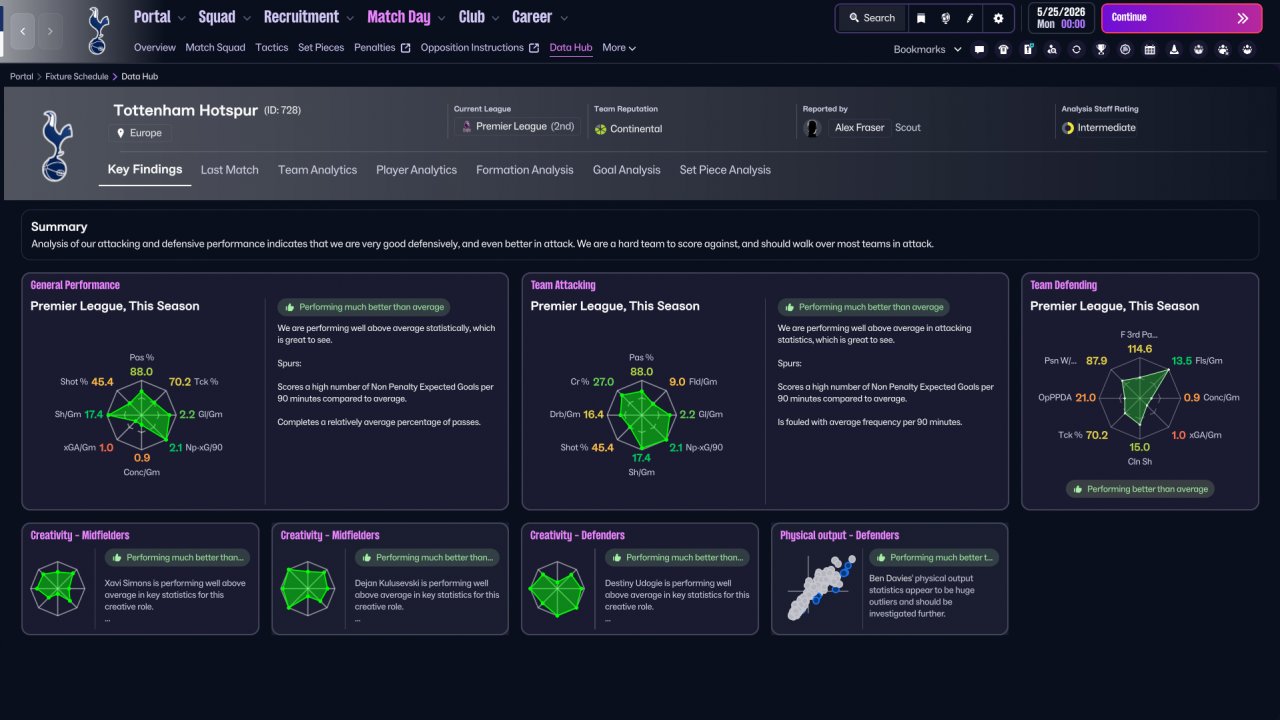Click the Alex Fraser scout avatar
This screenshot has height=720, width=1280.
click(813, 128)
